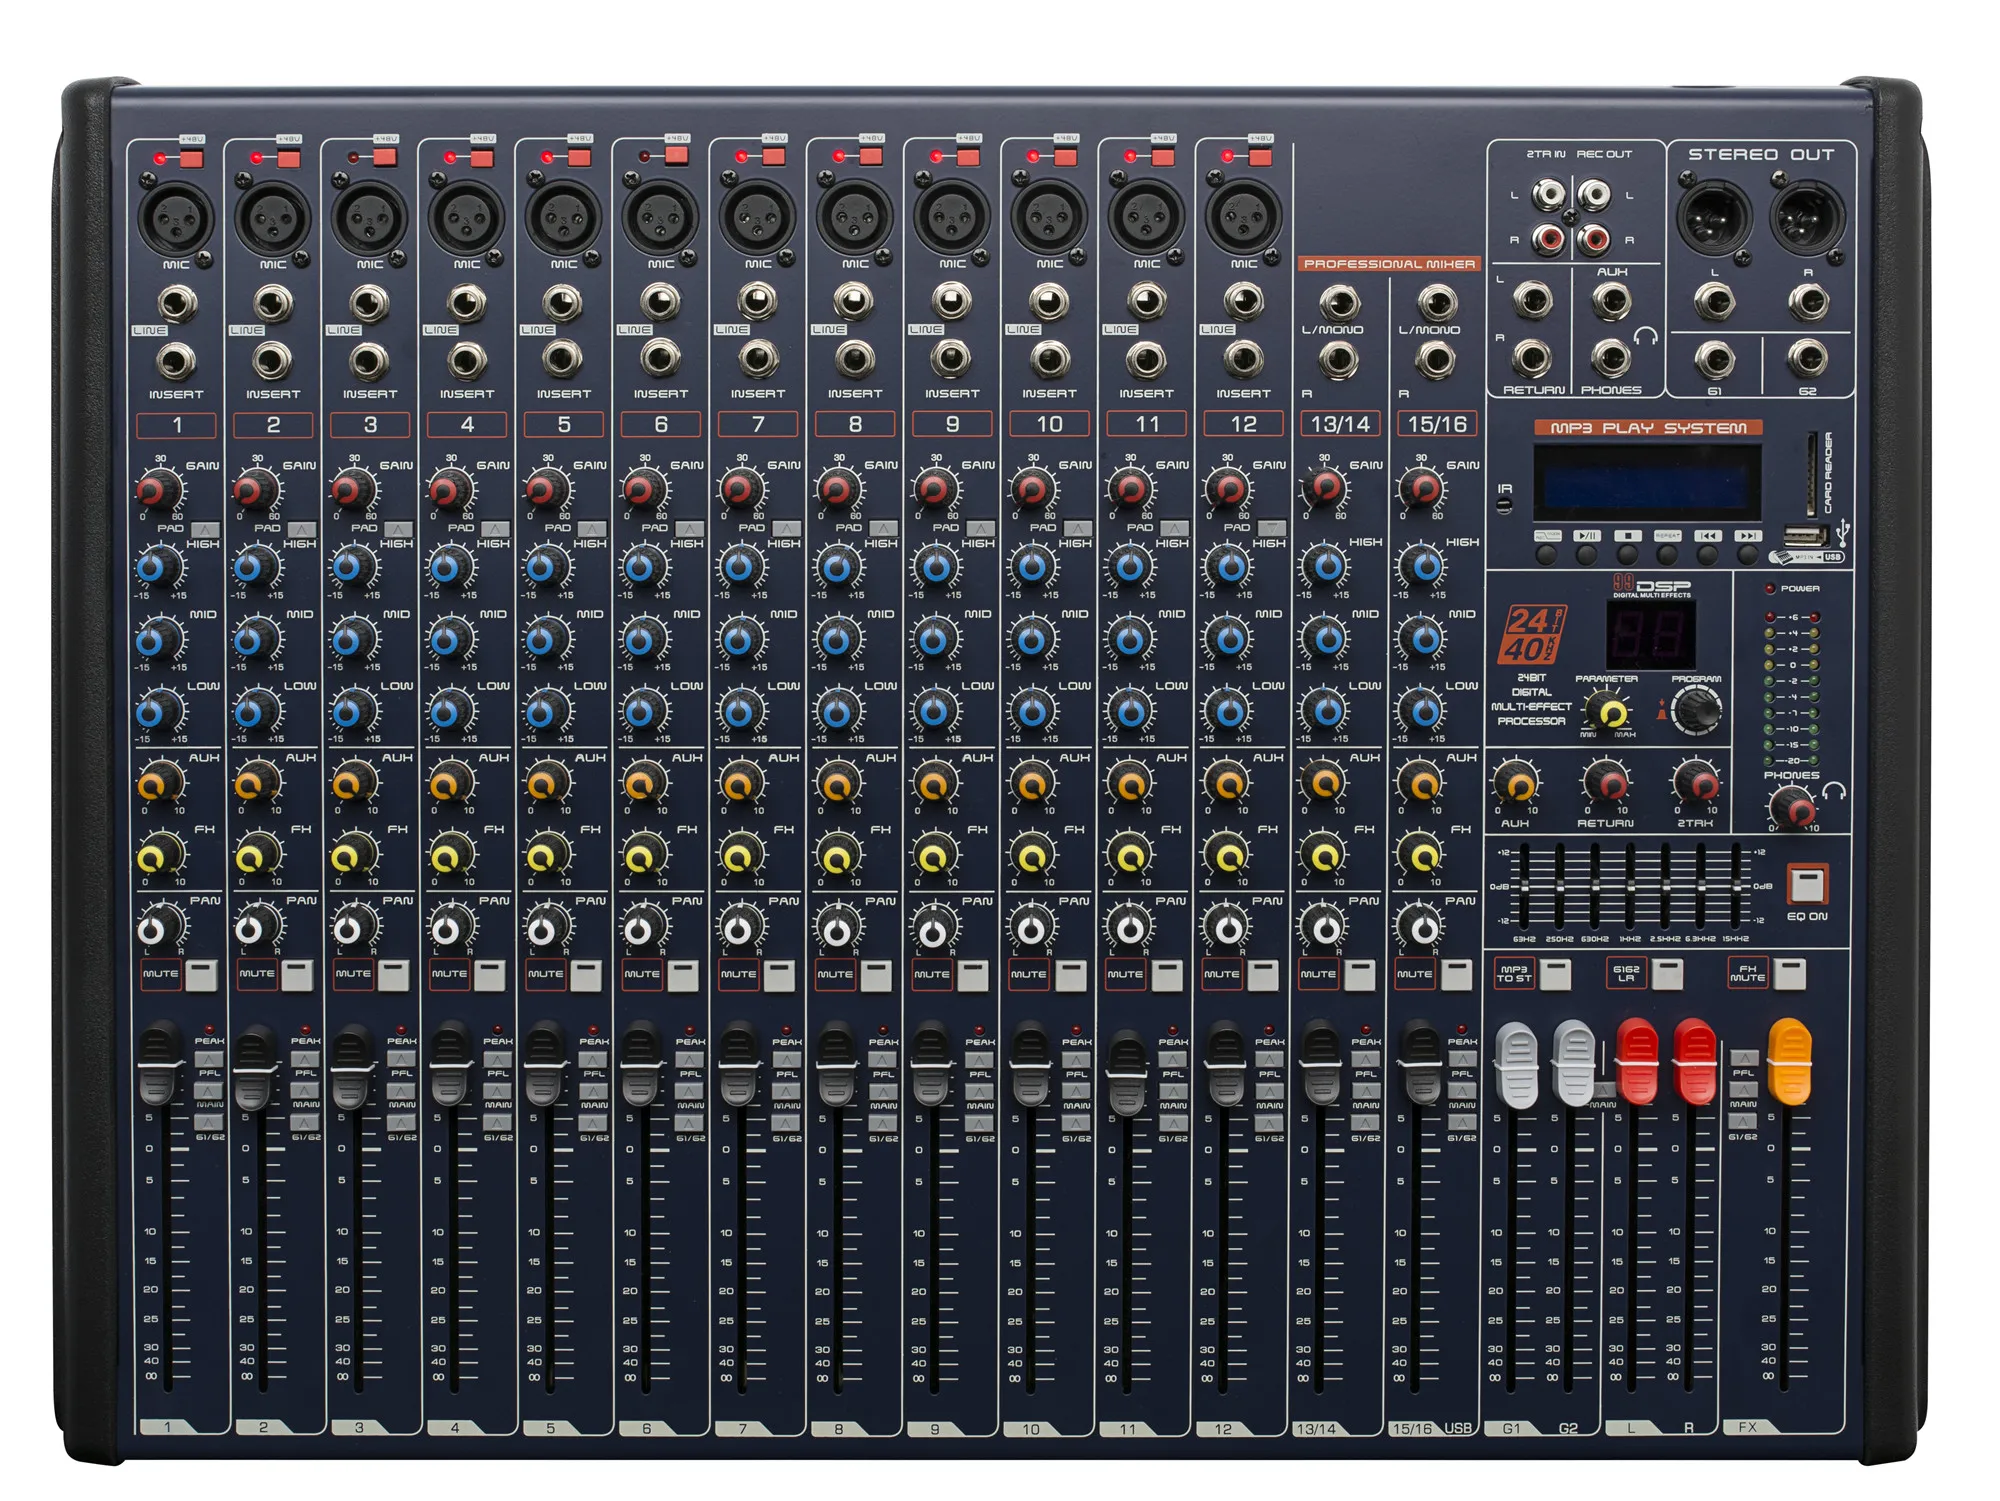Screen dimensions: 2000x1501
Task: Push the MP3 player REPEAT button
Action: pos(1668,553)
